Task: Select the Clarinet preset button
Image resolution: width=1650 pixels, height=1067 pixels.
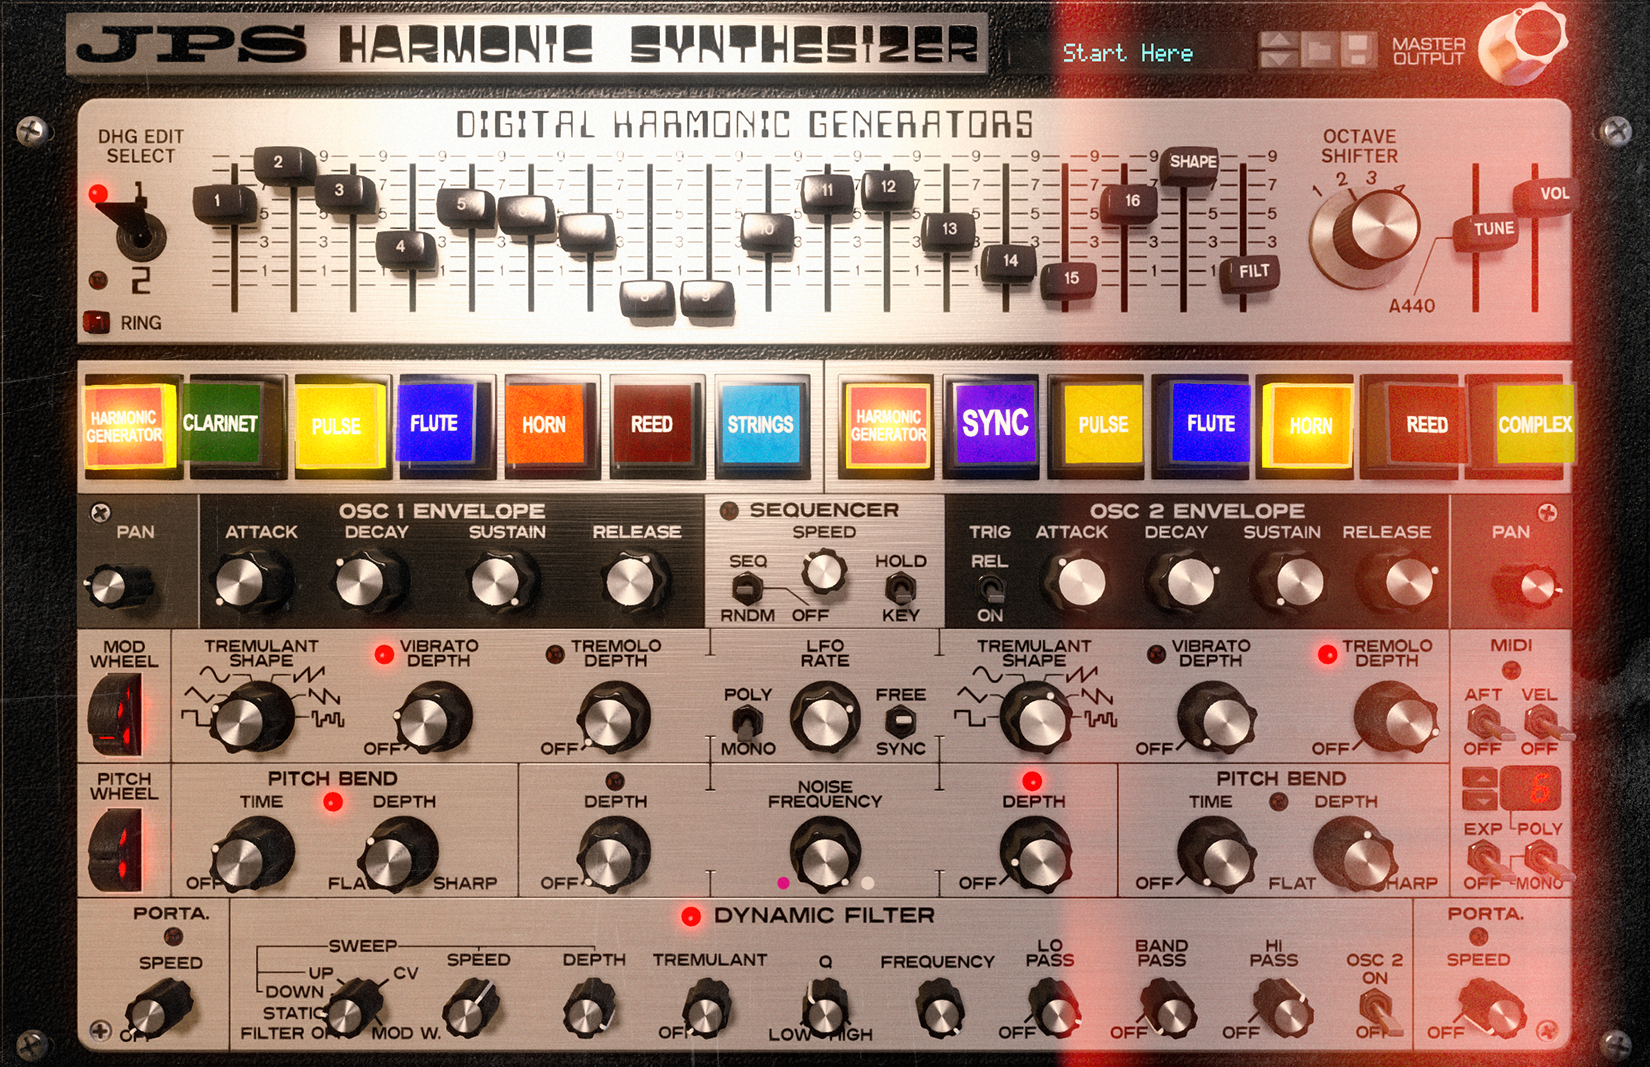Action: [x=222, y=424]
